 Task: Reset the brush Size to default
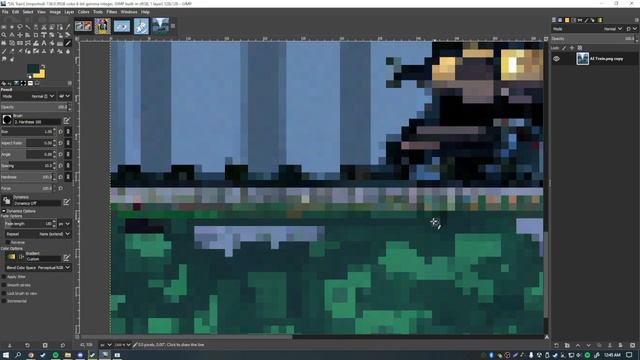click(x=61, y=131)
